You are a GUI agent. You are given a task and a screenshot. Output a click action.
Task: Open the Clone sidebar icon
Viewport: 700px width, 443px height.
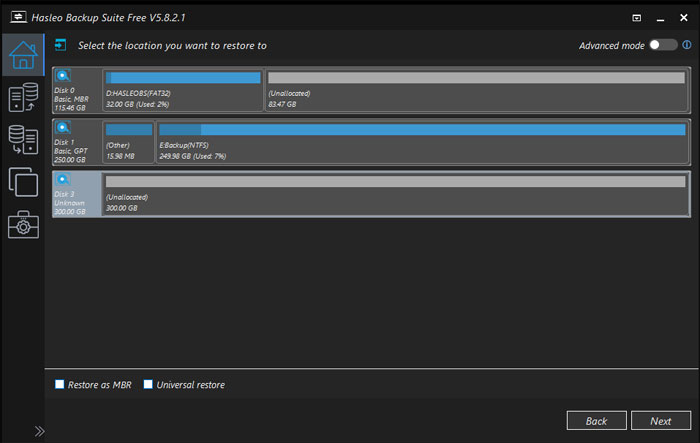coord(23,182)
